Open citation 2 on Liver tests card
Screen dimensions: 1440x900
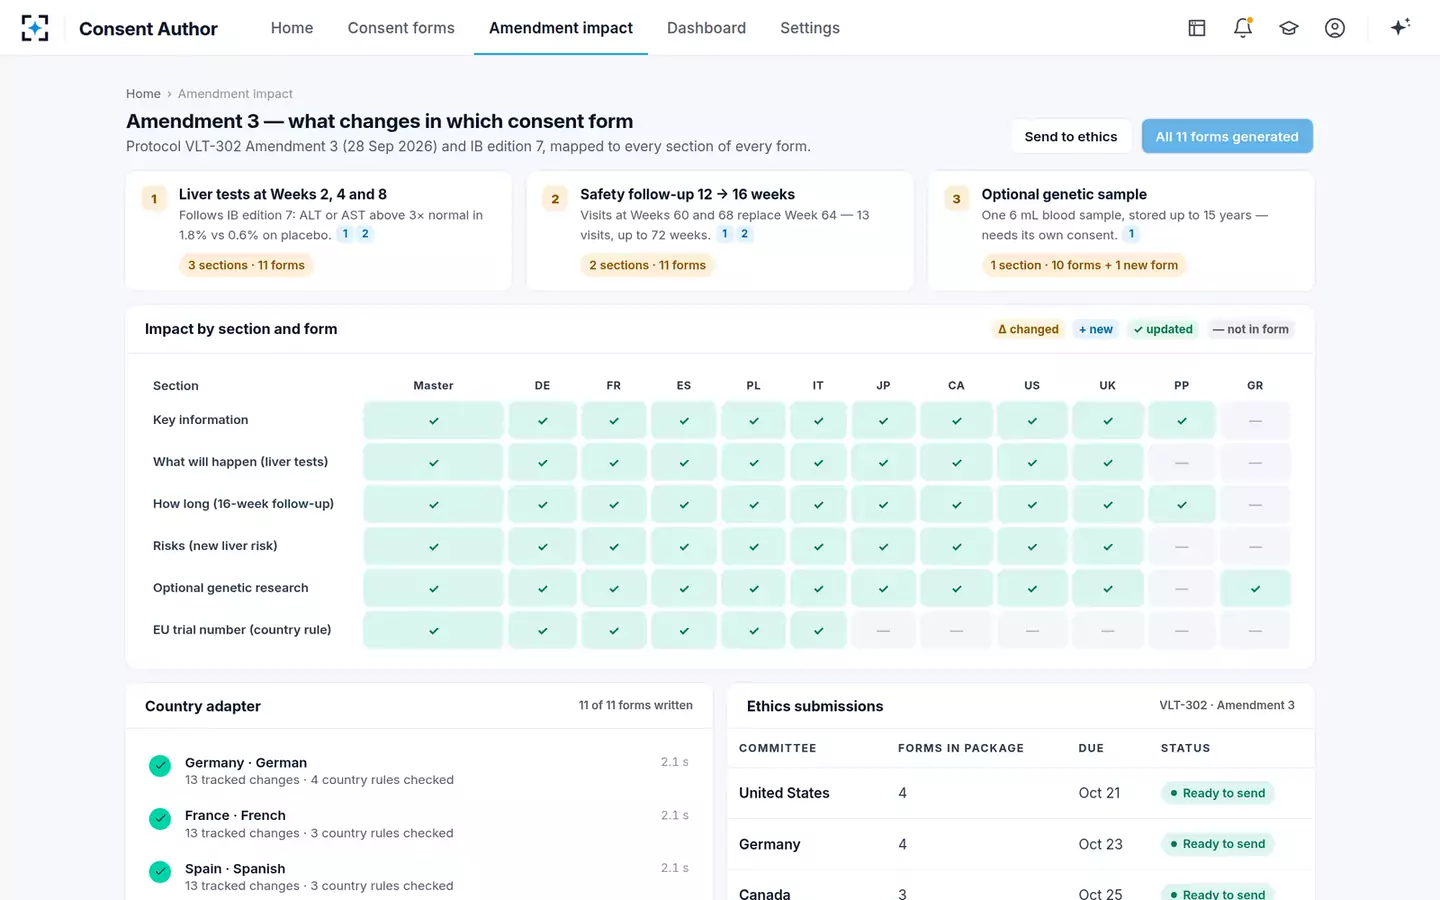pos(365,234)
